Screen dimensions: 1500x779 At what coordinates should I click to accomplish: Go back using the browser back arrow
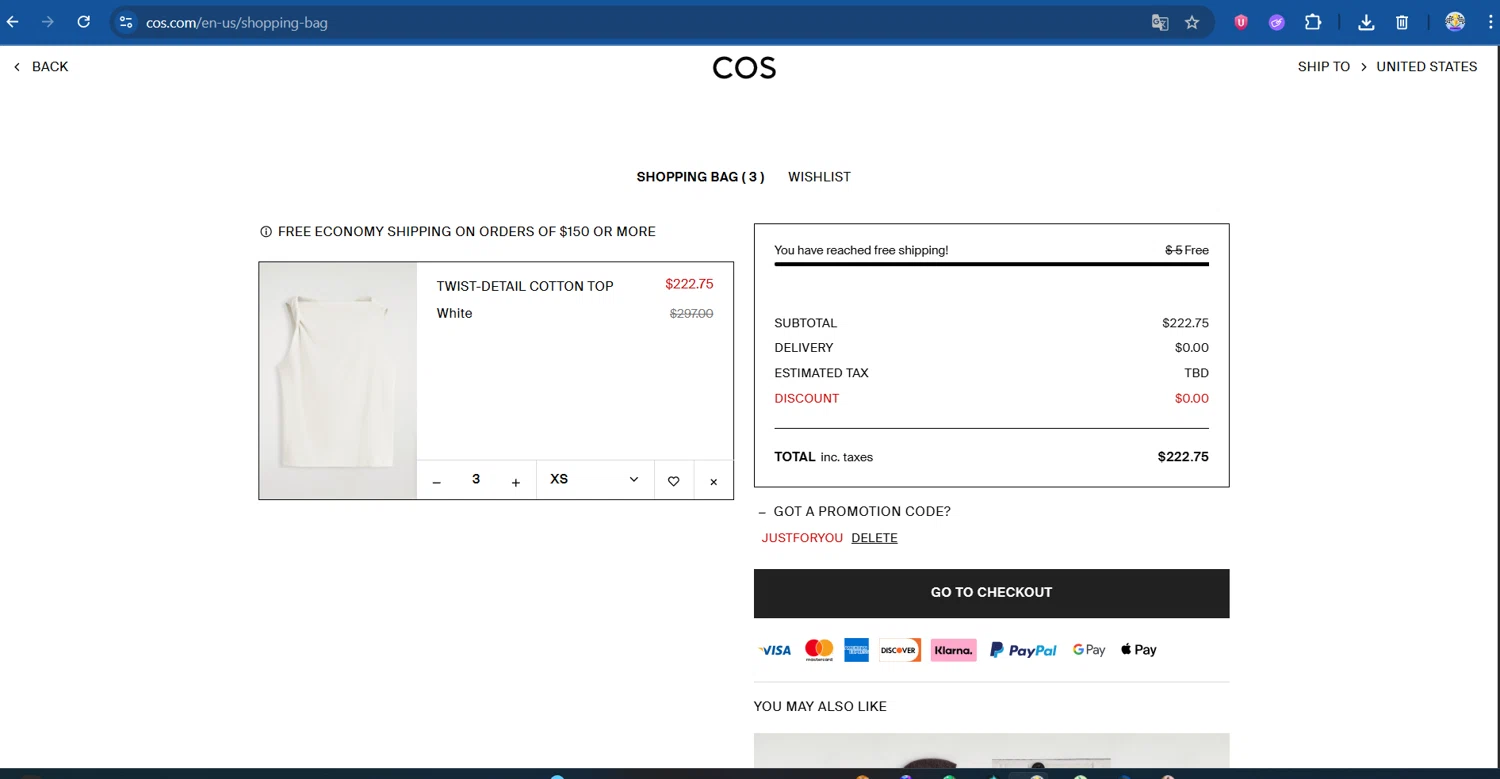click(x=12, y=22)
